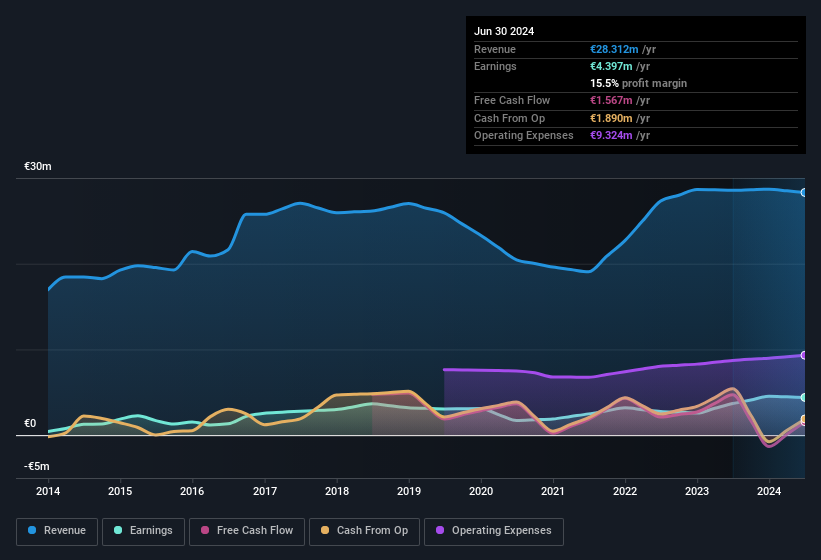The height and width of the screenshot is (560, 821).
Task: Select the 2024 label on the x-axis
Action: pos(769,491)
